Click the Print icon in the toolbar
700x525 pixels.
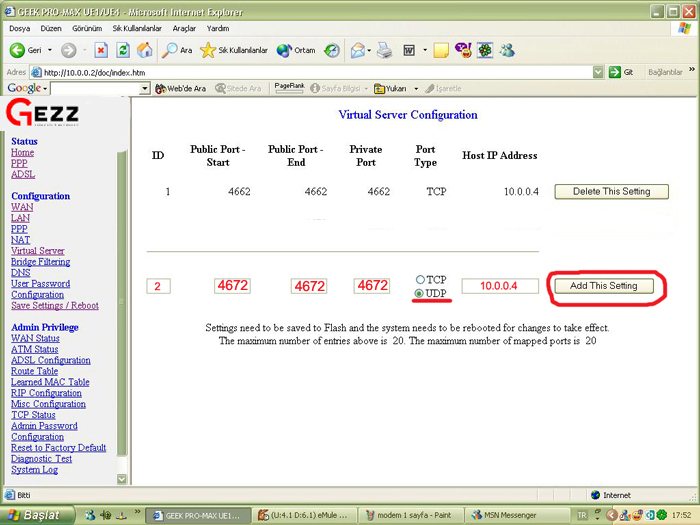pyautogui.click(x=384, y=50)
